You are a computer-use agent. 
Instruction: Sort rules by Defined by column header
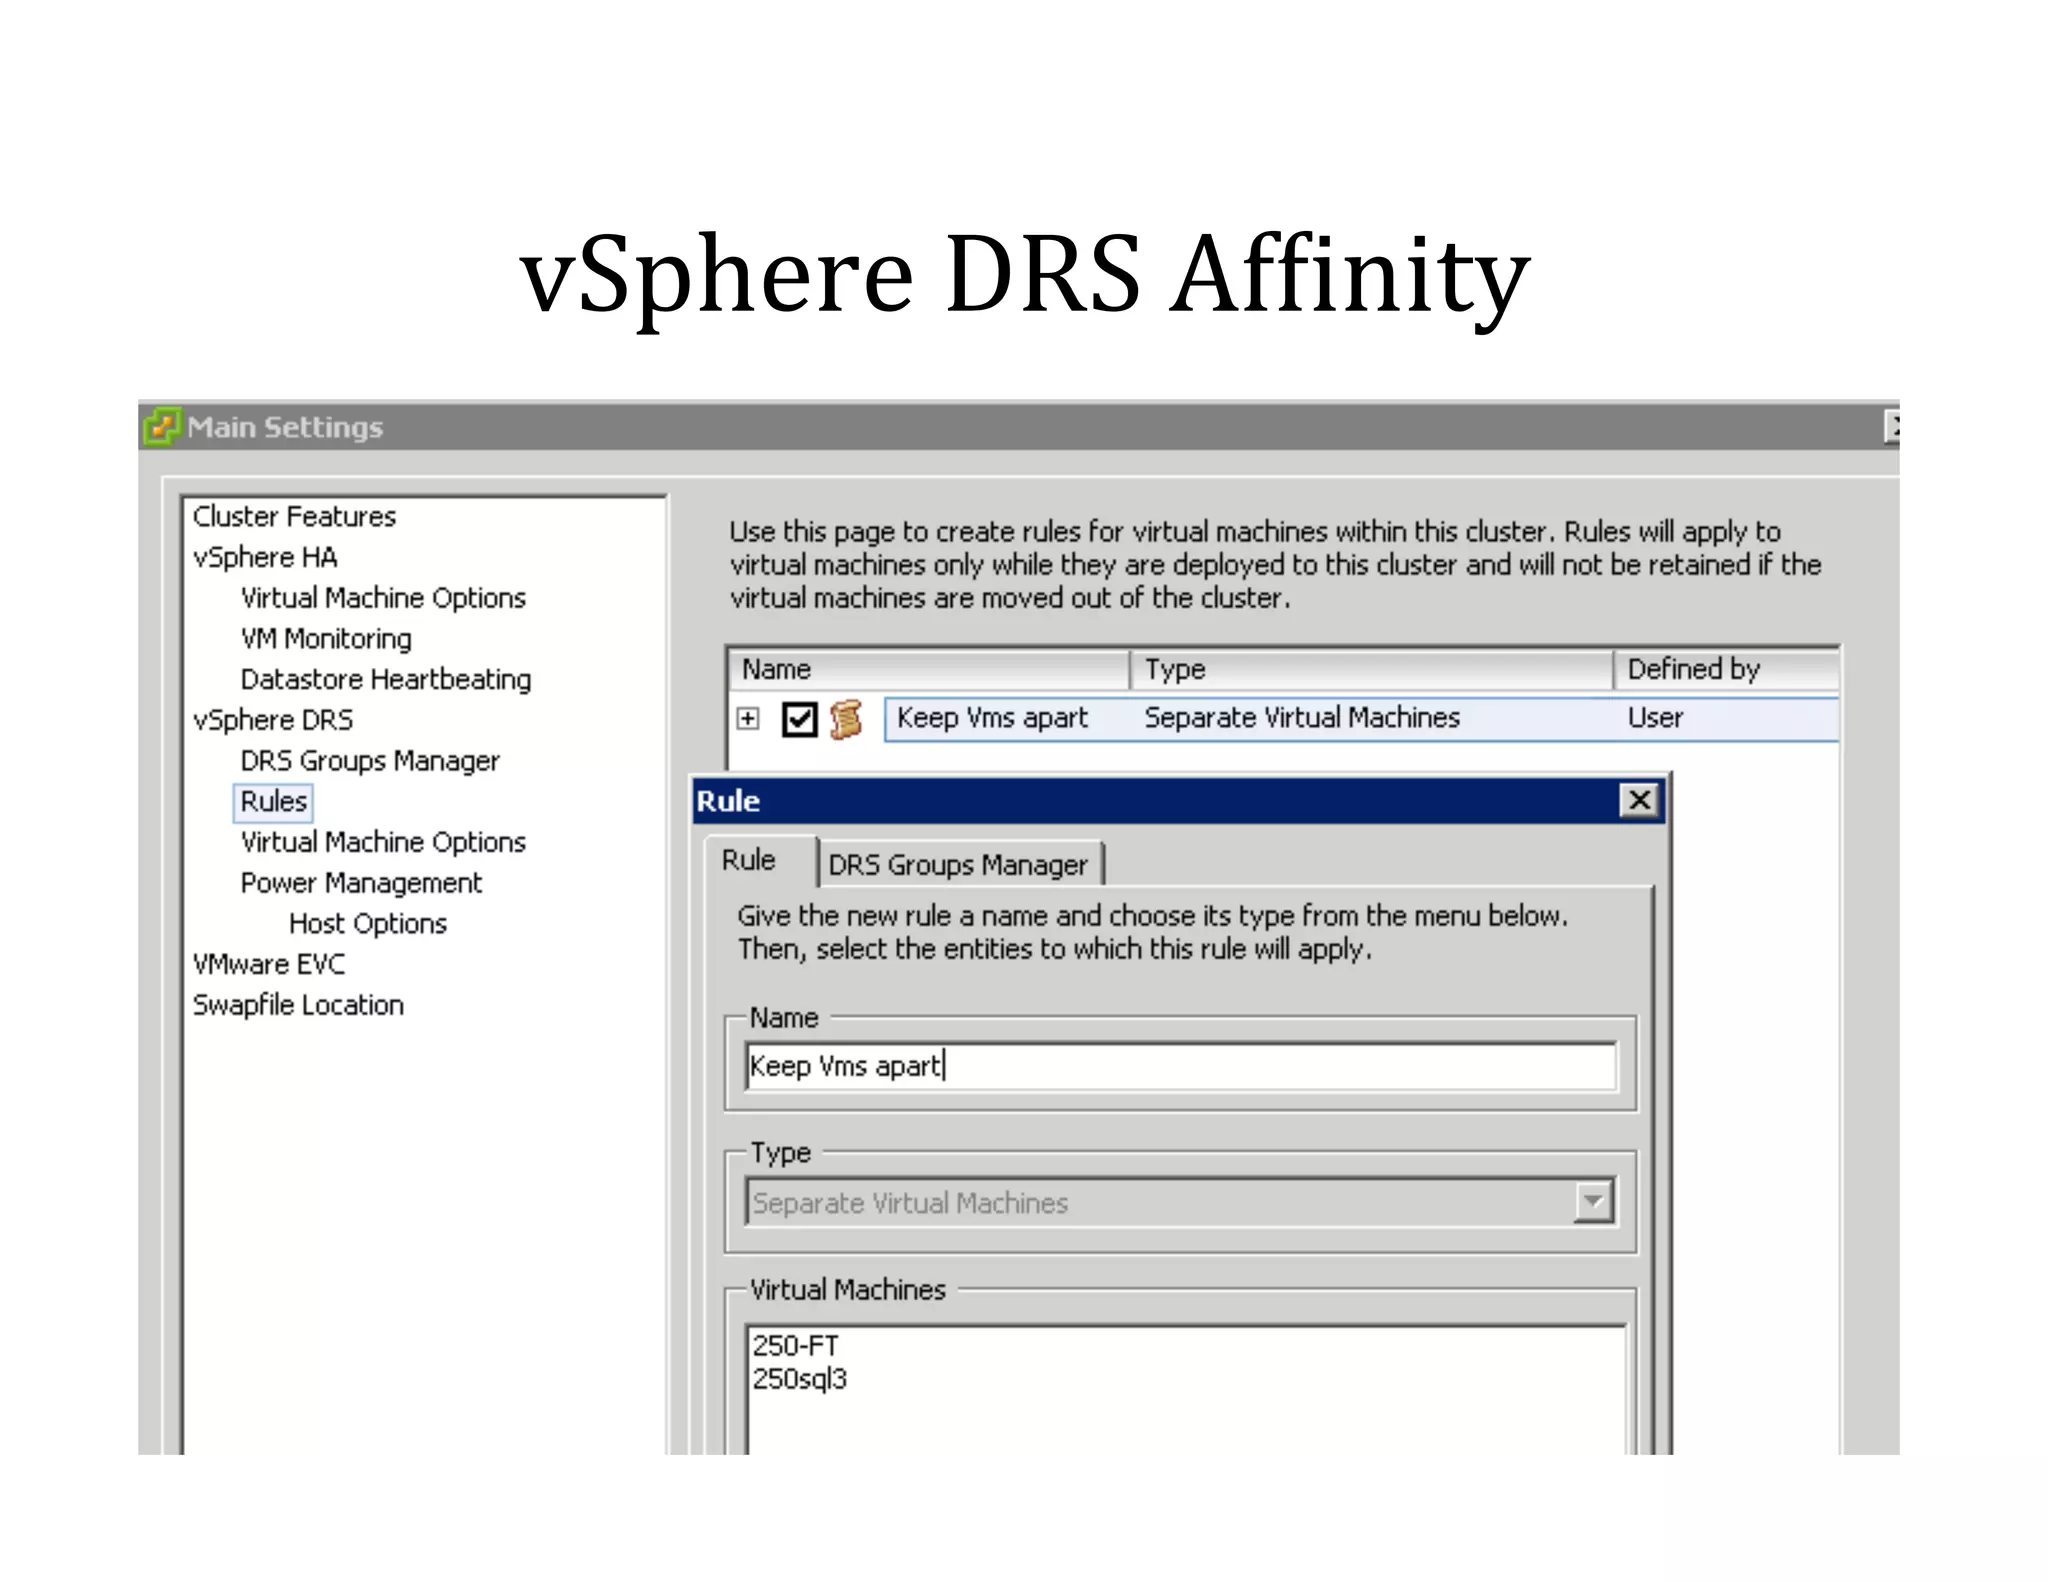point(1726,669)
